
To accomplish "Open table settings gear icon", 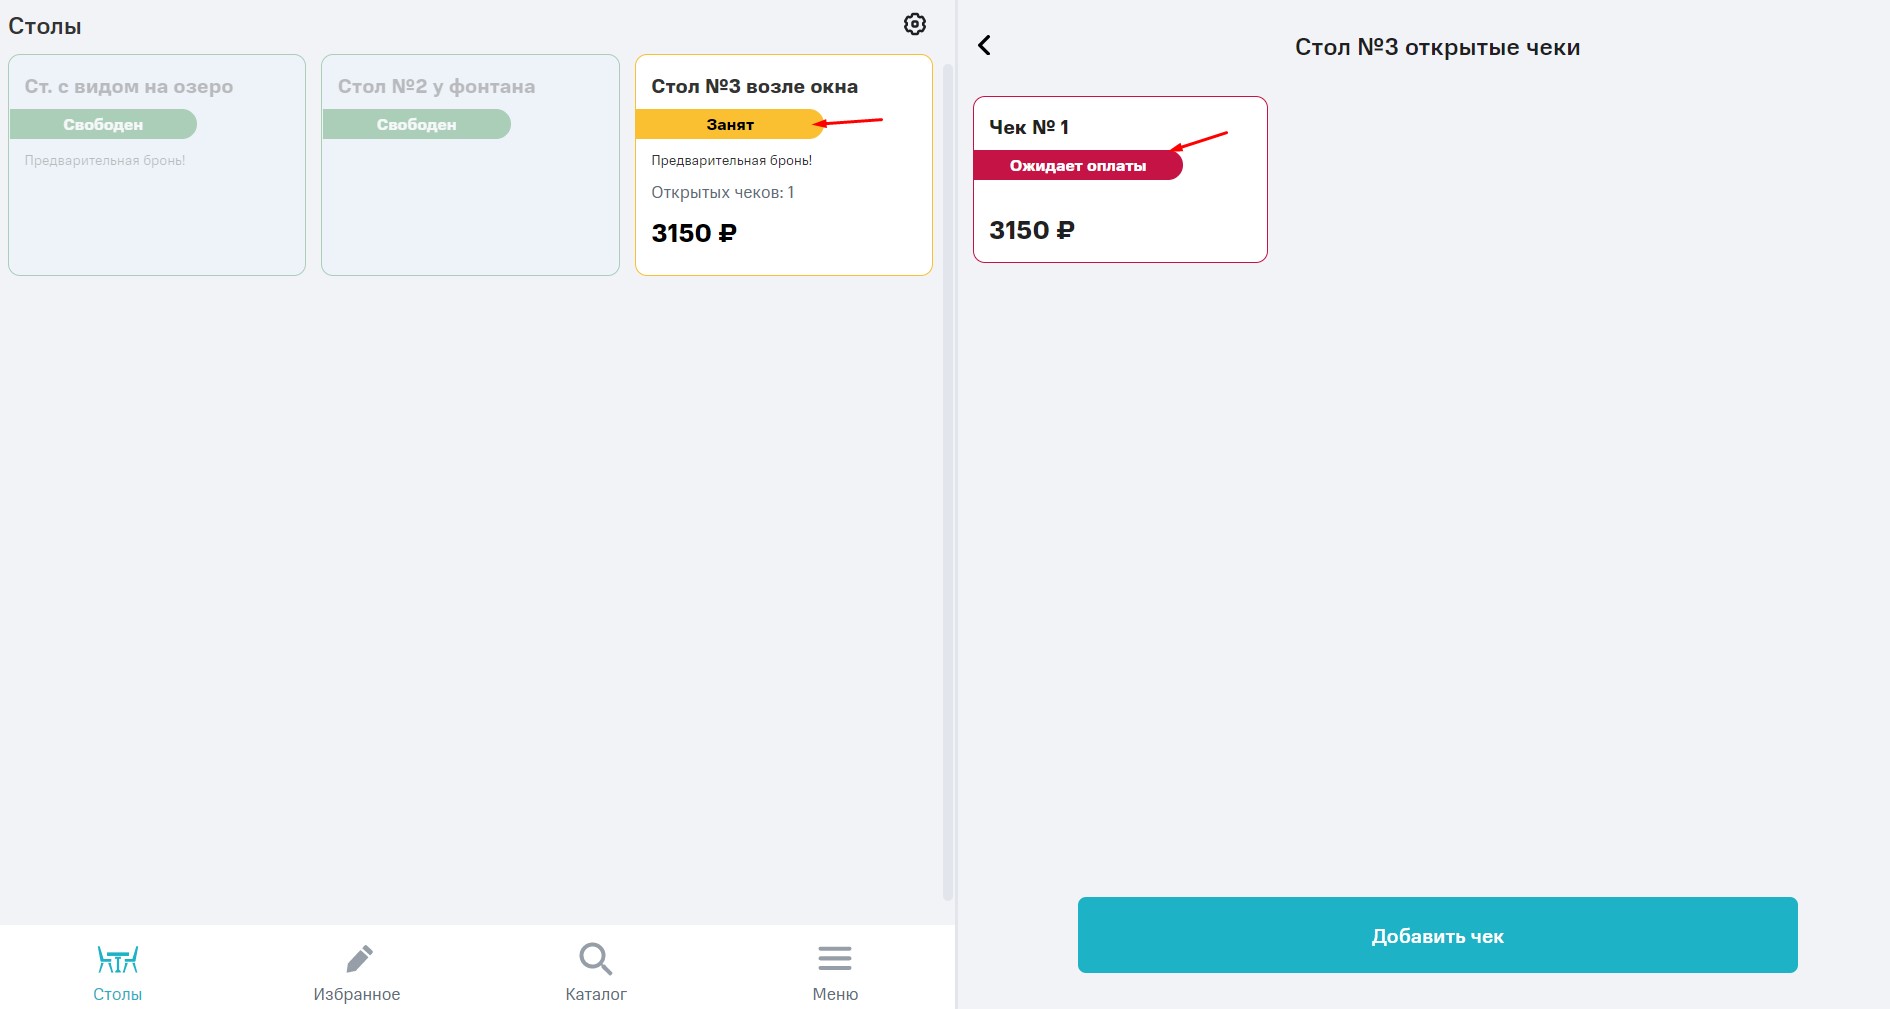I will (x=915, y=24).
